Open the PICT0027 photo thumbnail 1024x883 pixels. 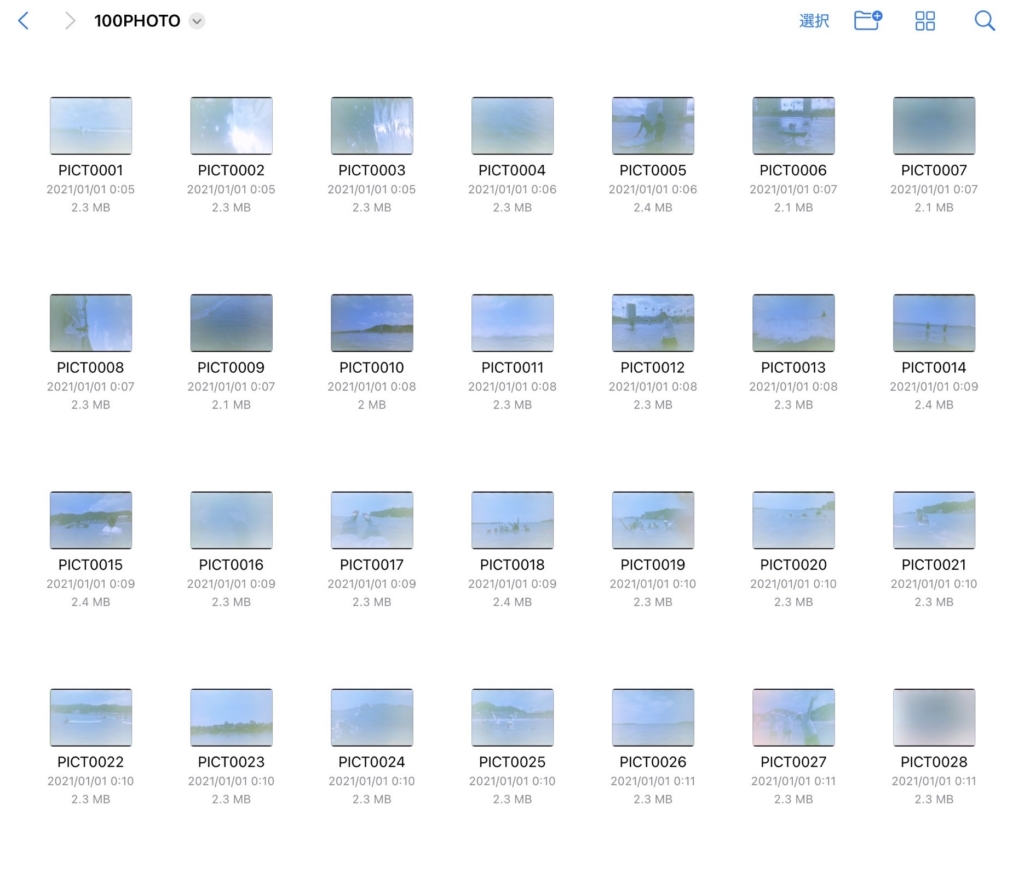click(793, 717)
